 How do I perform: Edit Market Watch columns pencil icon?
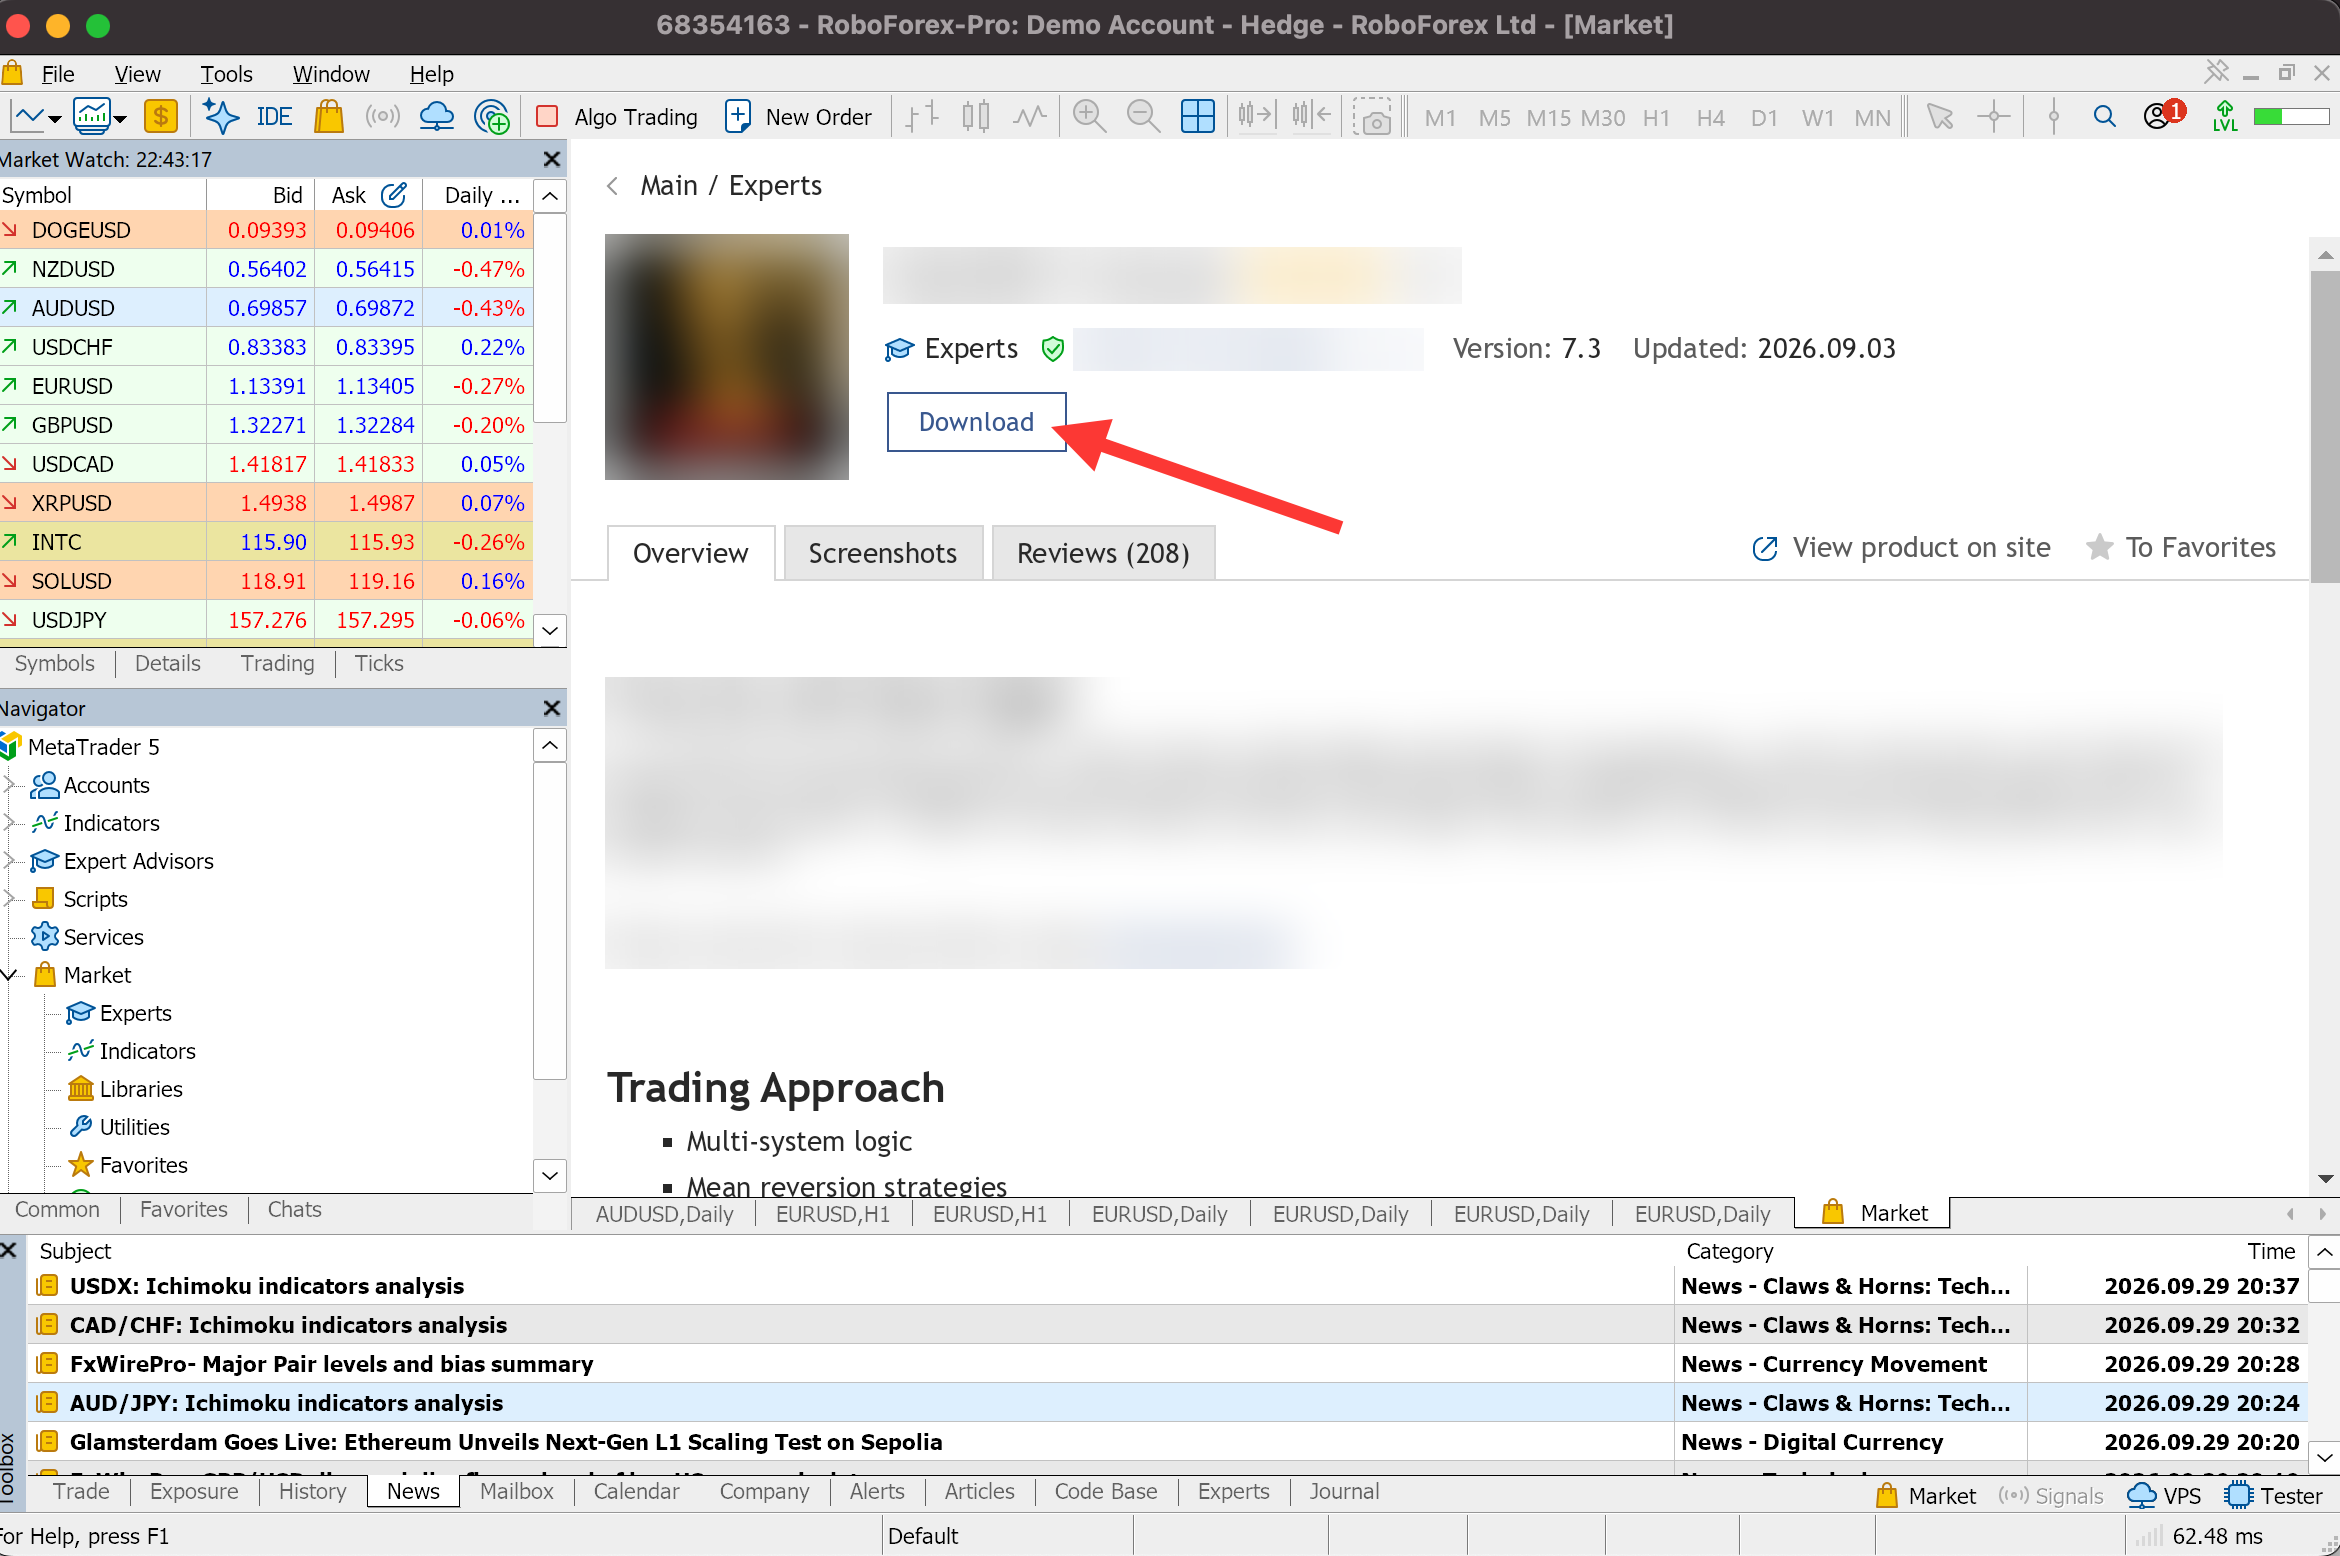(x=394, y=195)
